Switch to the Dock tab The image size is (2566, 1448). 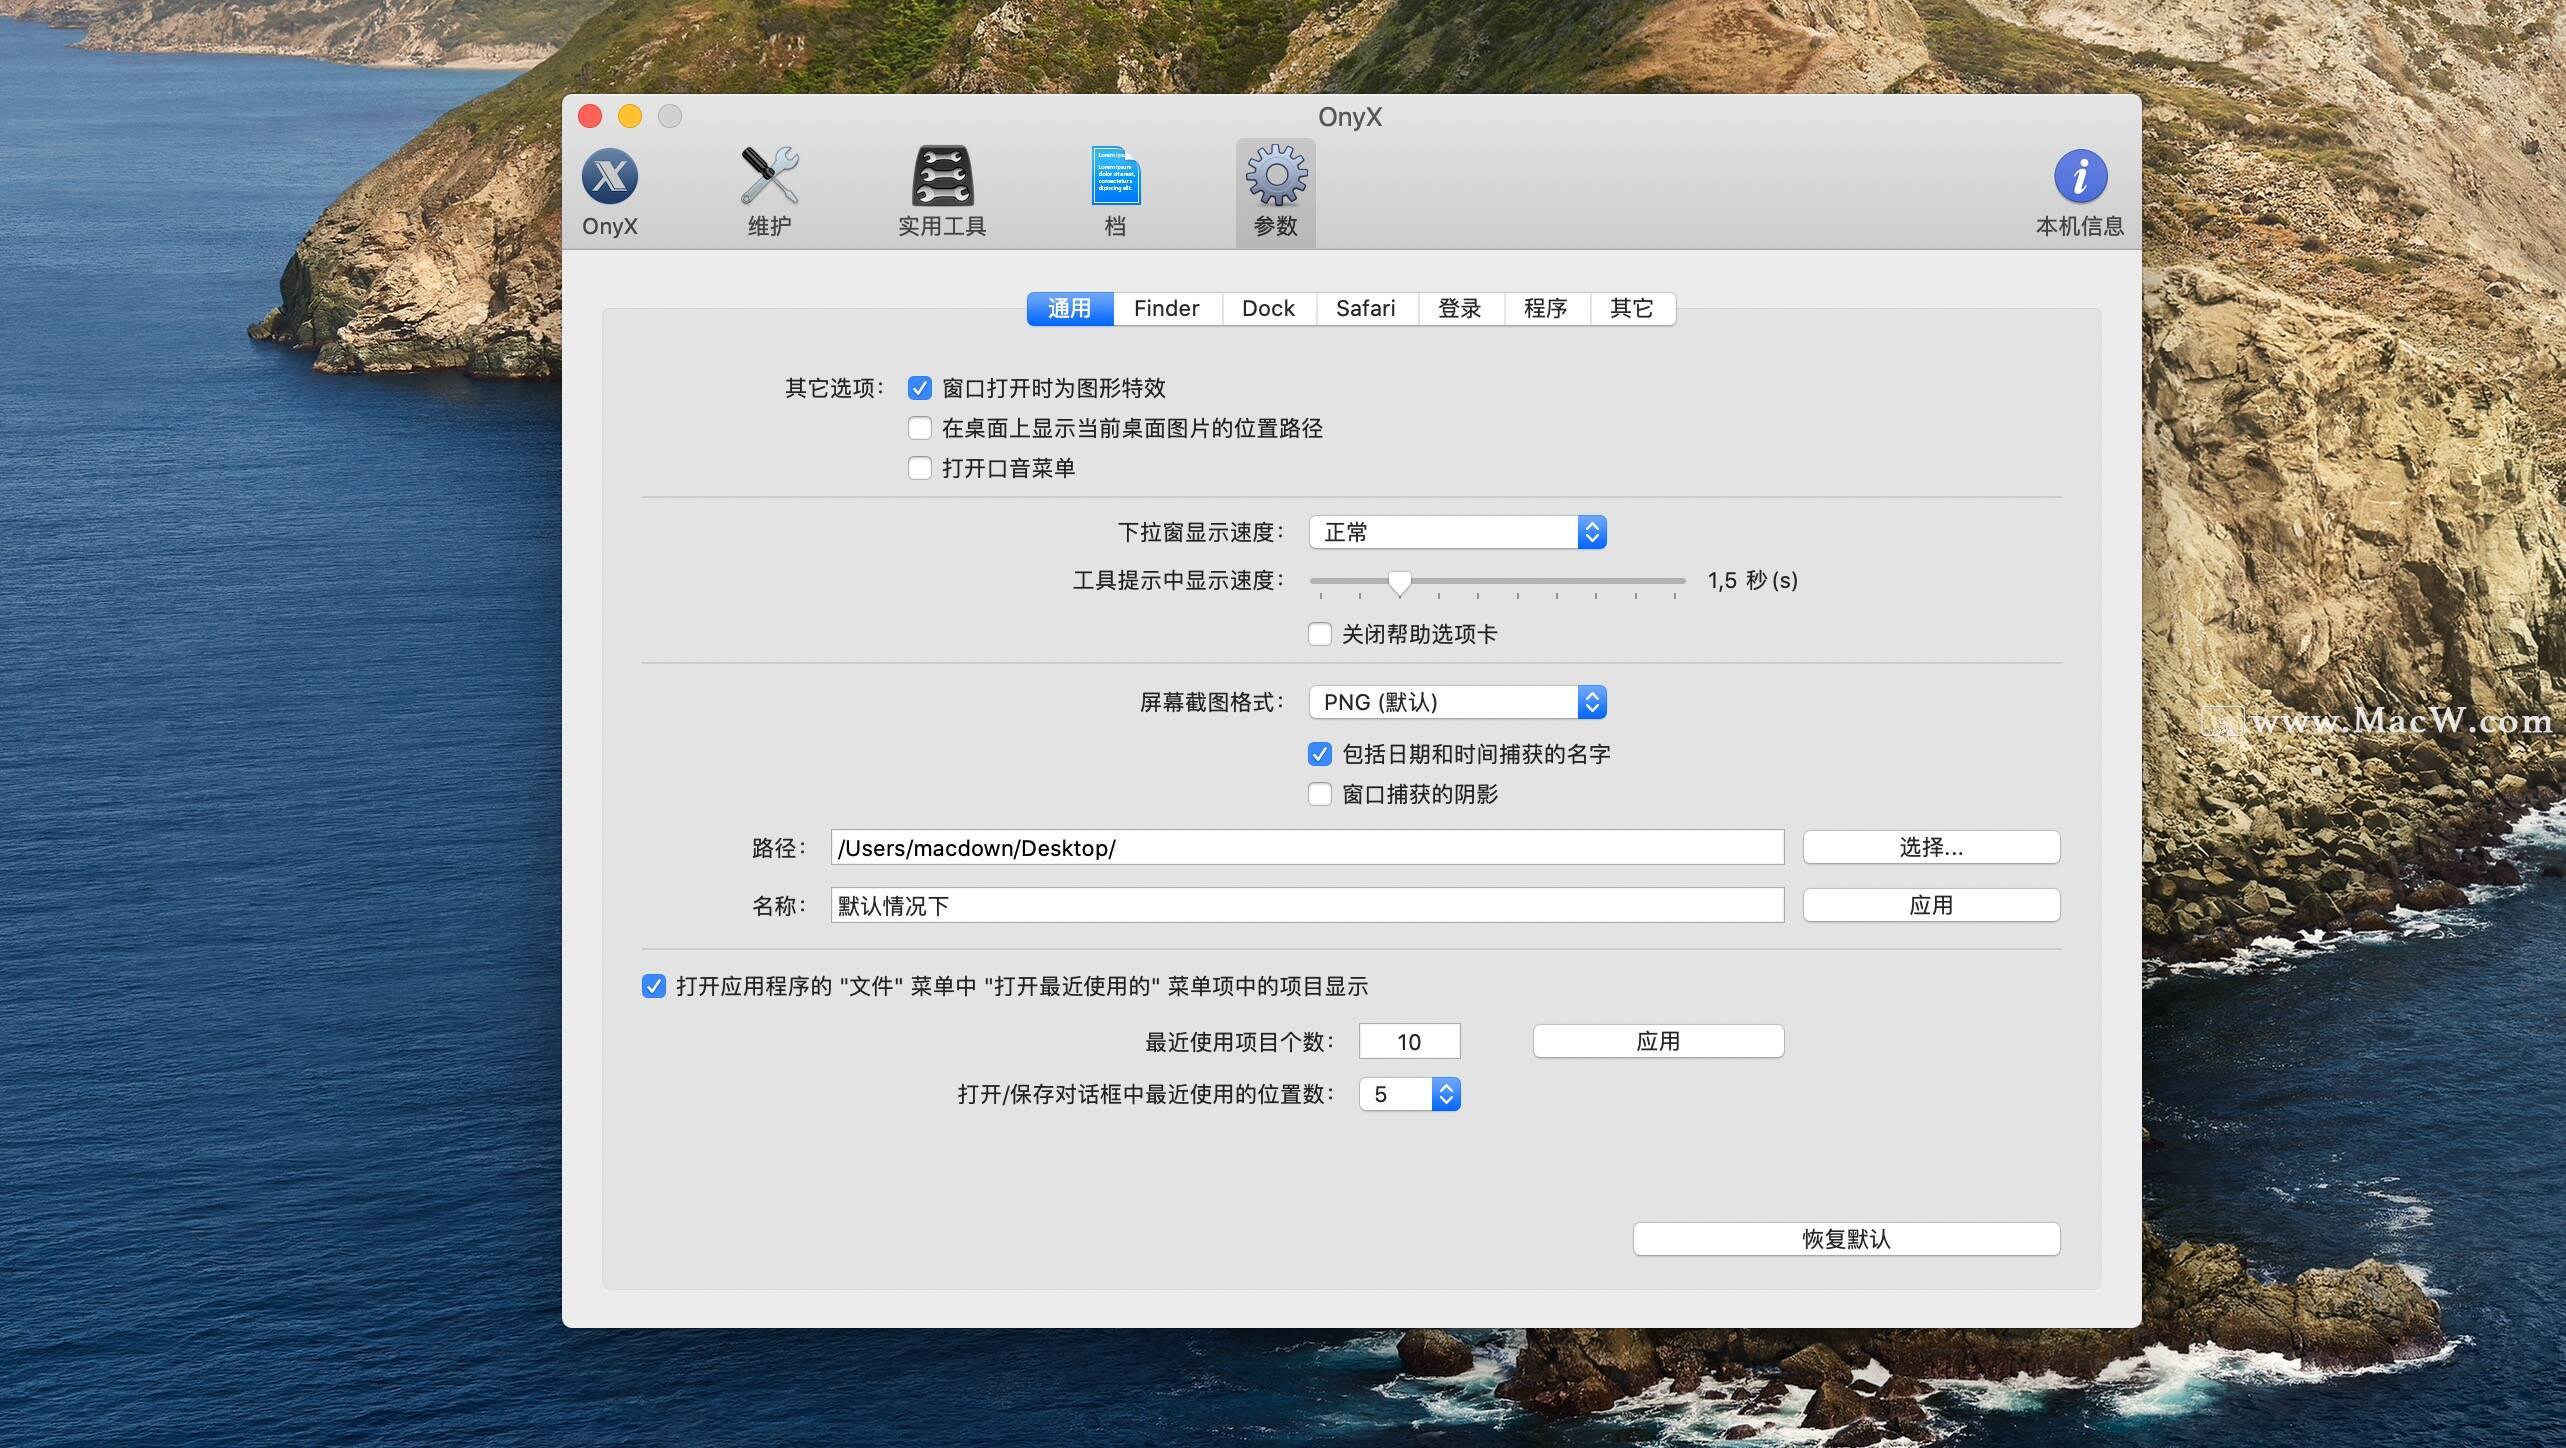(1269, 308)
